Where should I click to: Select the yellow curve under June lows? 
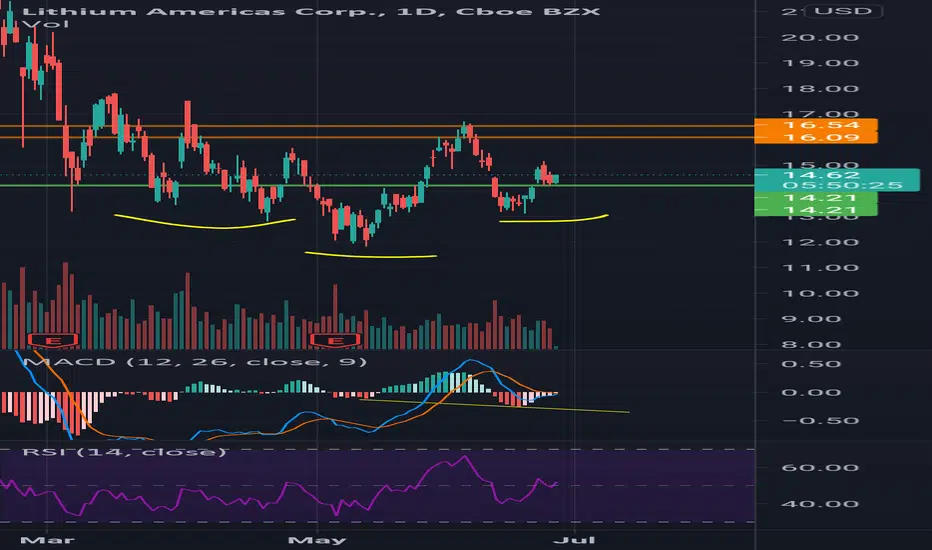coord(553,219)
